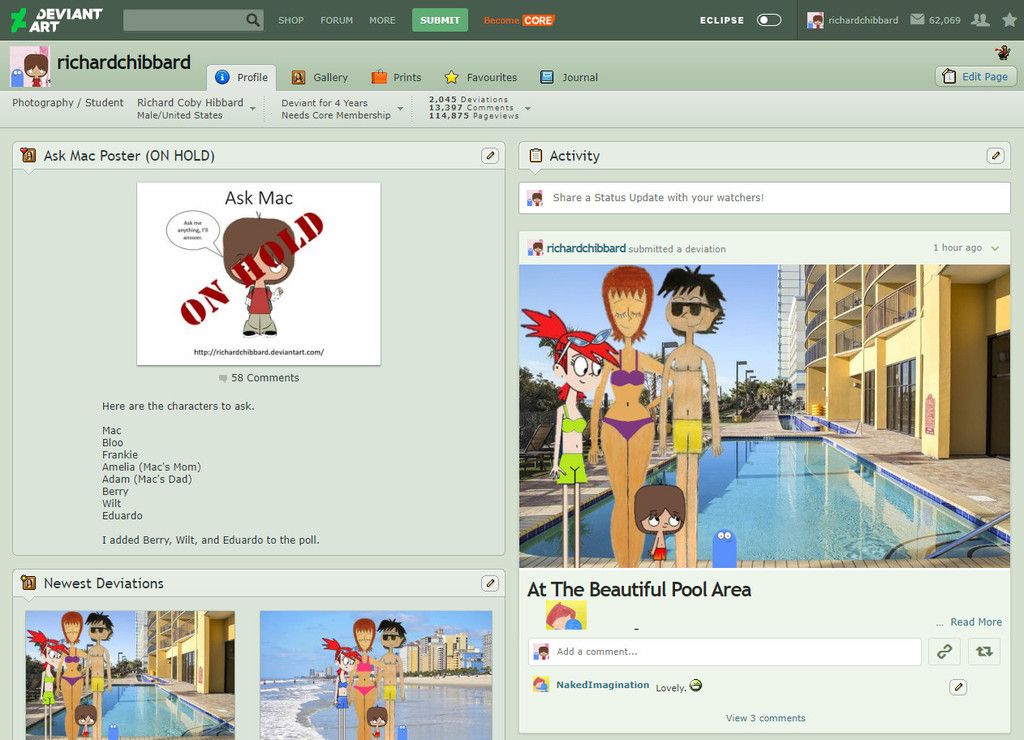The width and height of the screenshot is (1024, 740).
Task: Toggle the Eclipse switch
Action: 769,20
